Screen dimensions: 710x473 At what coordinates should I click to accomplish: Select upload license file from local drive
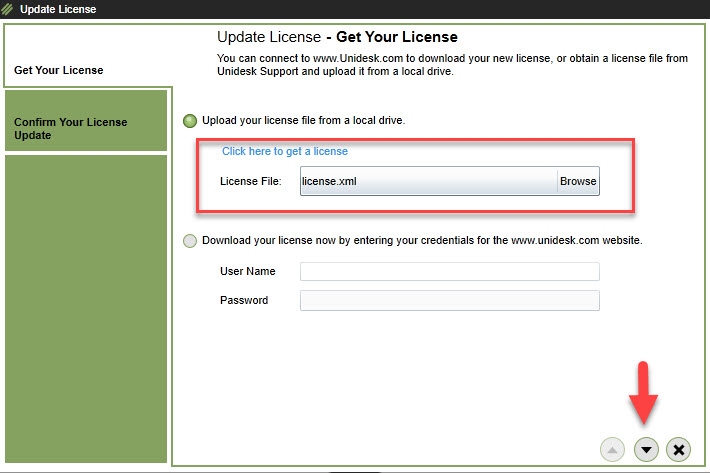[190, 121]
